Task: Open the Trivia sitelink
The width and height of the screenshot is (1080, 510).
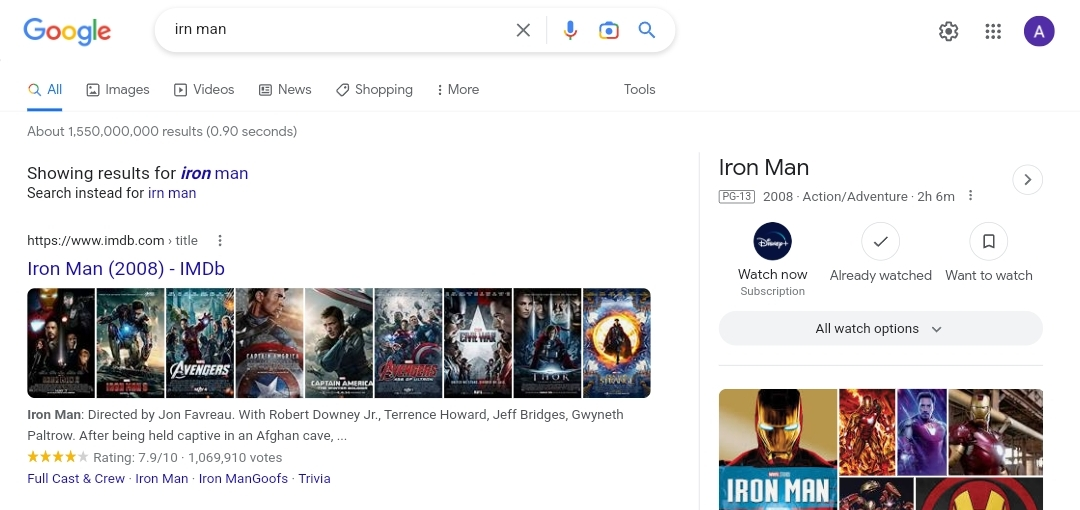Action: 314,478
